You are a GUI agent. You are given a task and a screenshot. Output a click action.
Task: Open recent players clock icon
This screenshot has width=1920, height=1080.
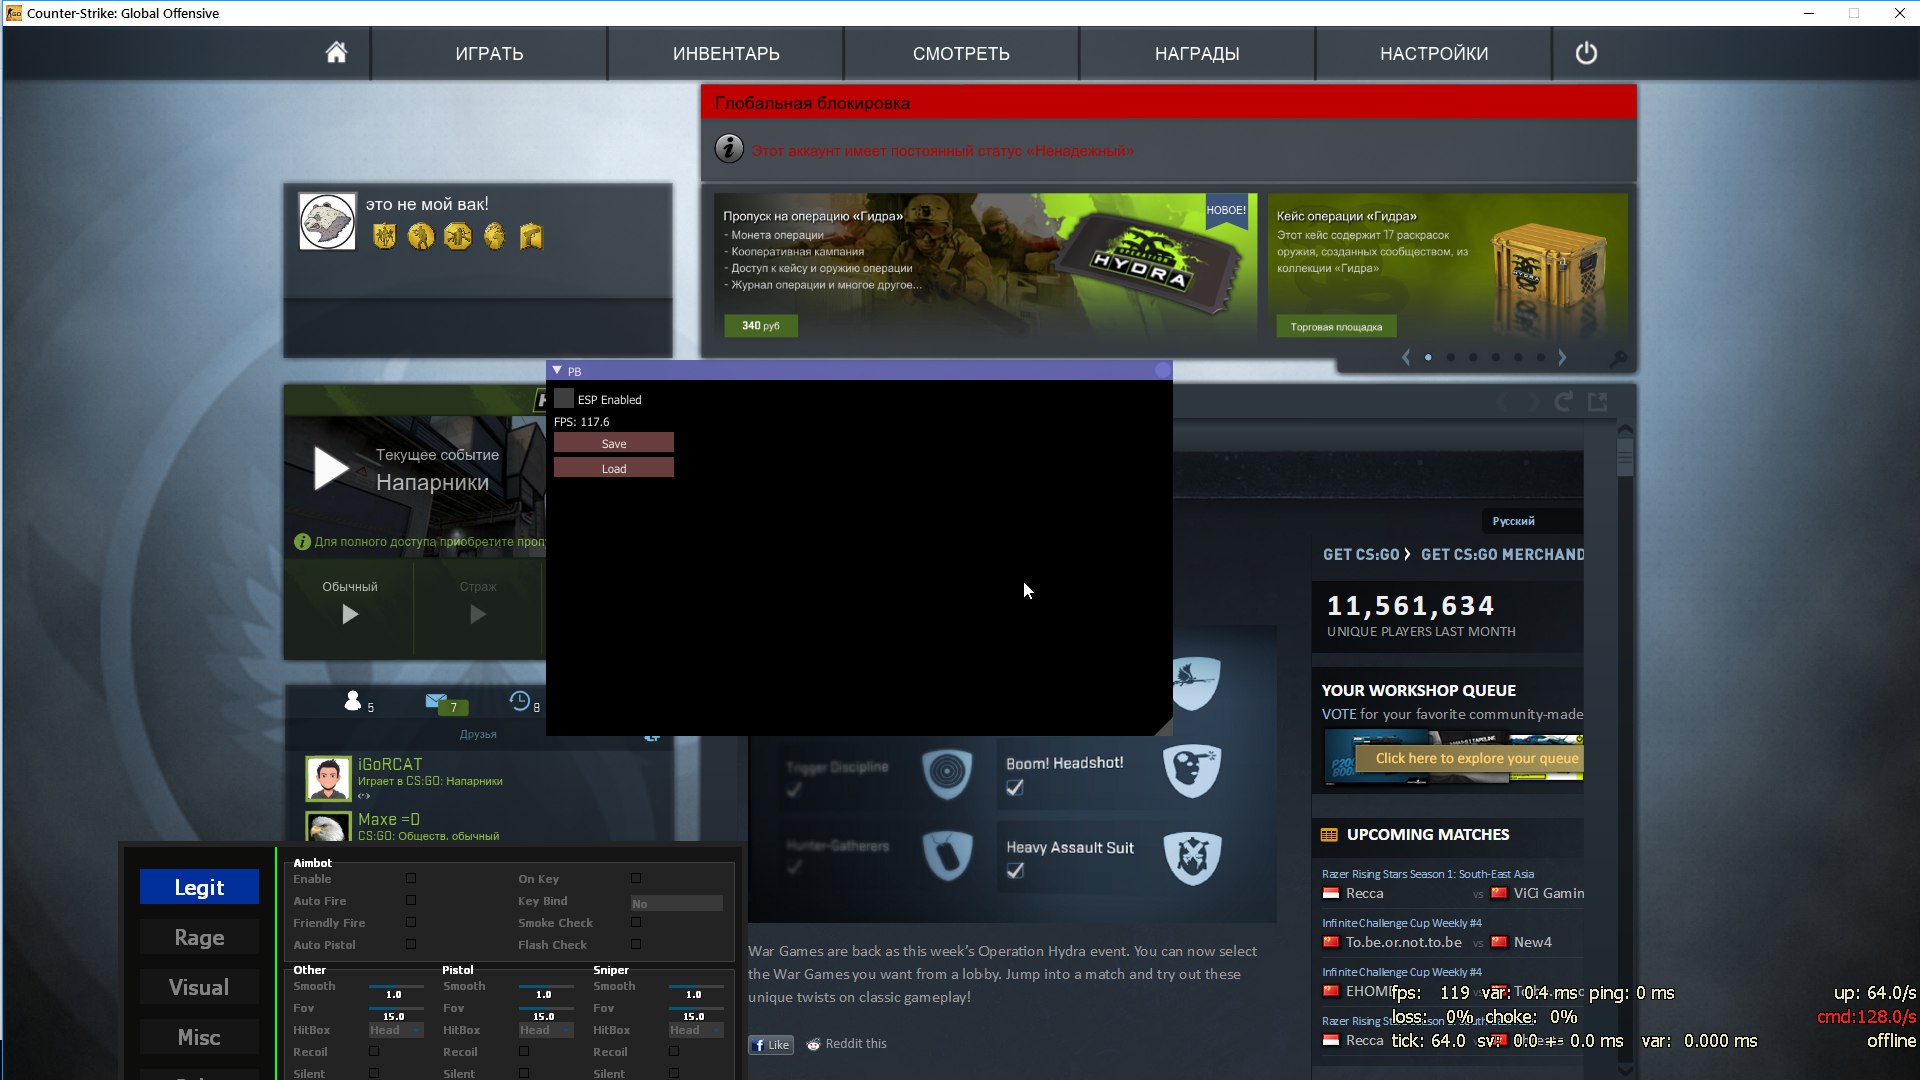(x=520, y=701)
